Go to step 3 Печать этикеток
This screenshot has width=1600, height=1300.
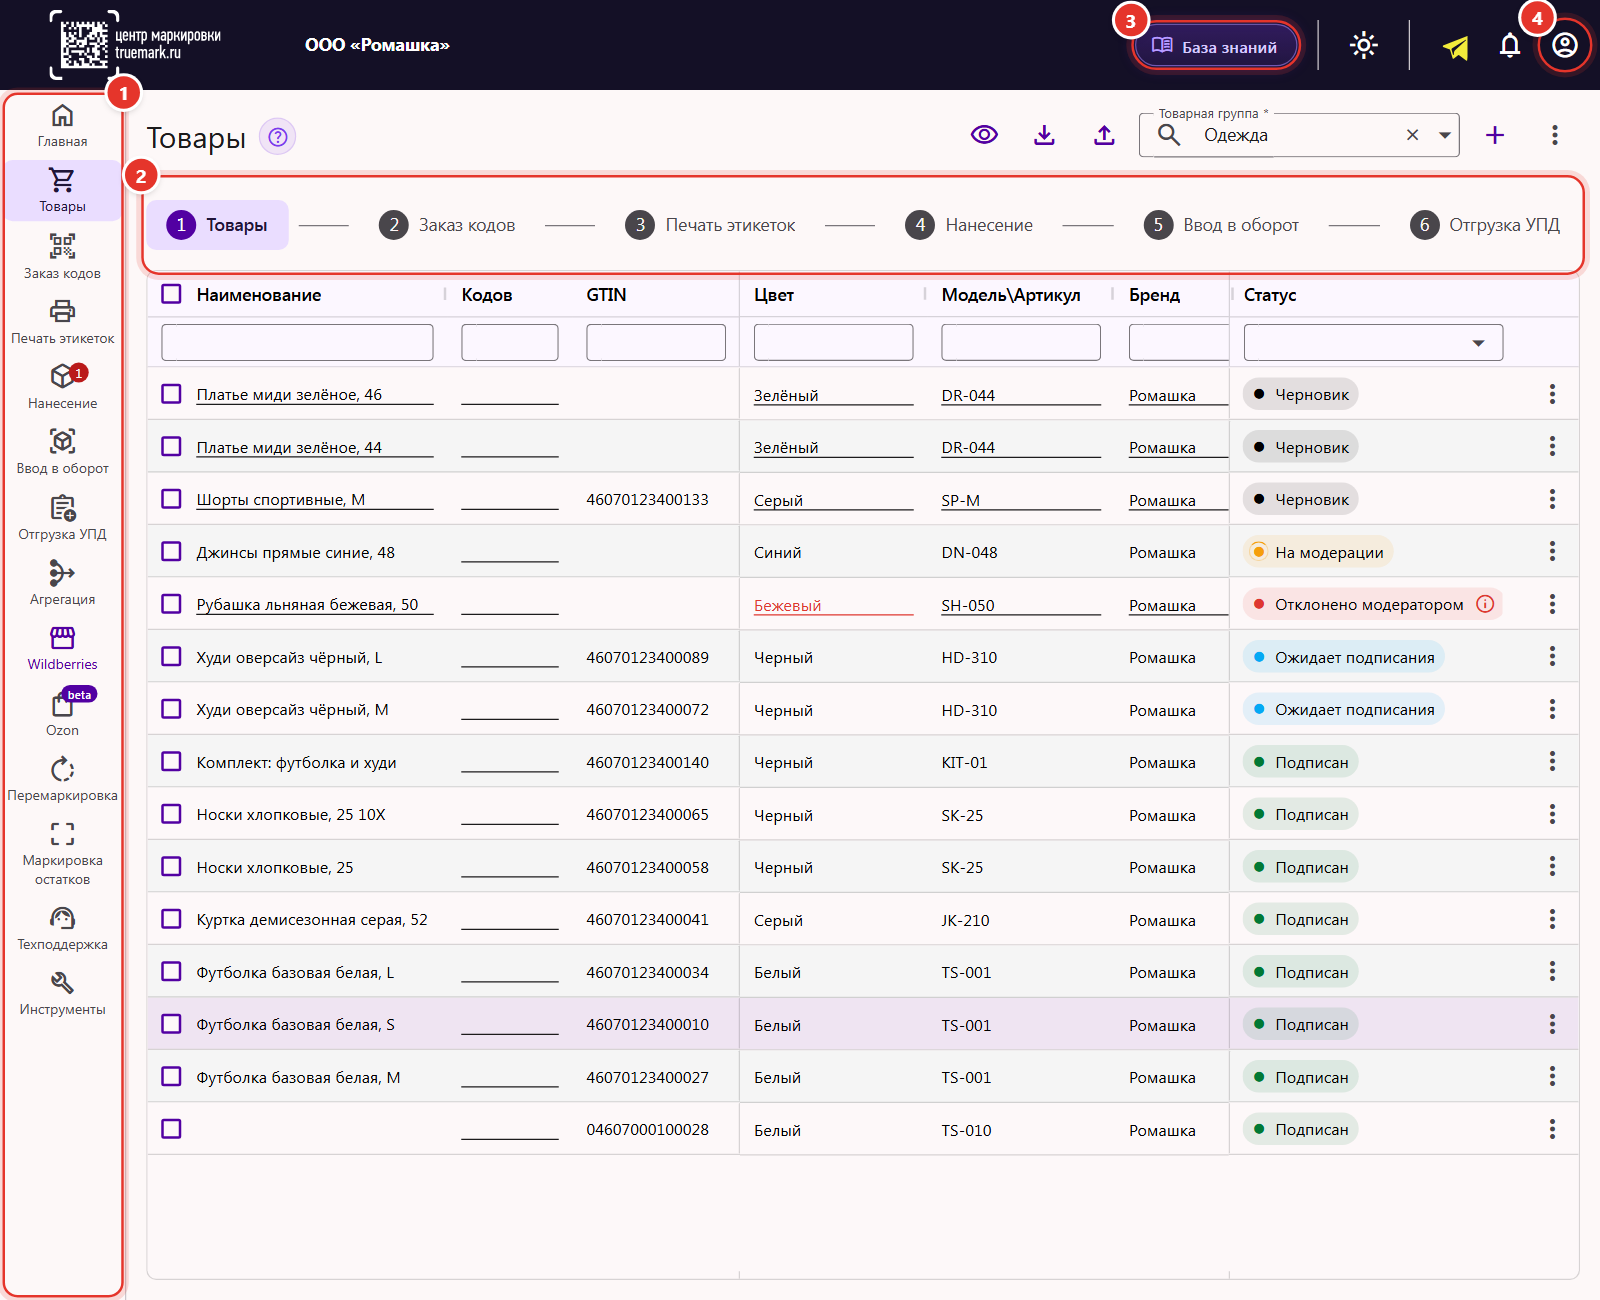tap(711, 225)
